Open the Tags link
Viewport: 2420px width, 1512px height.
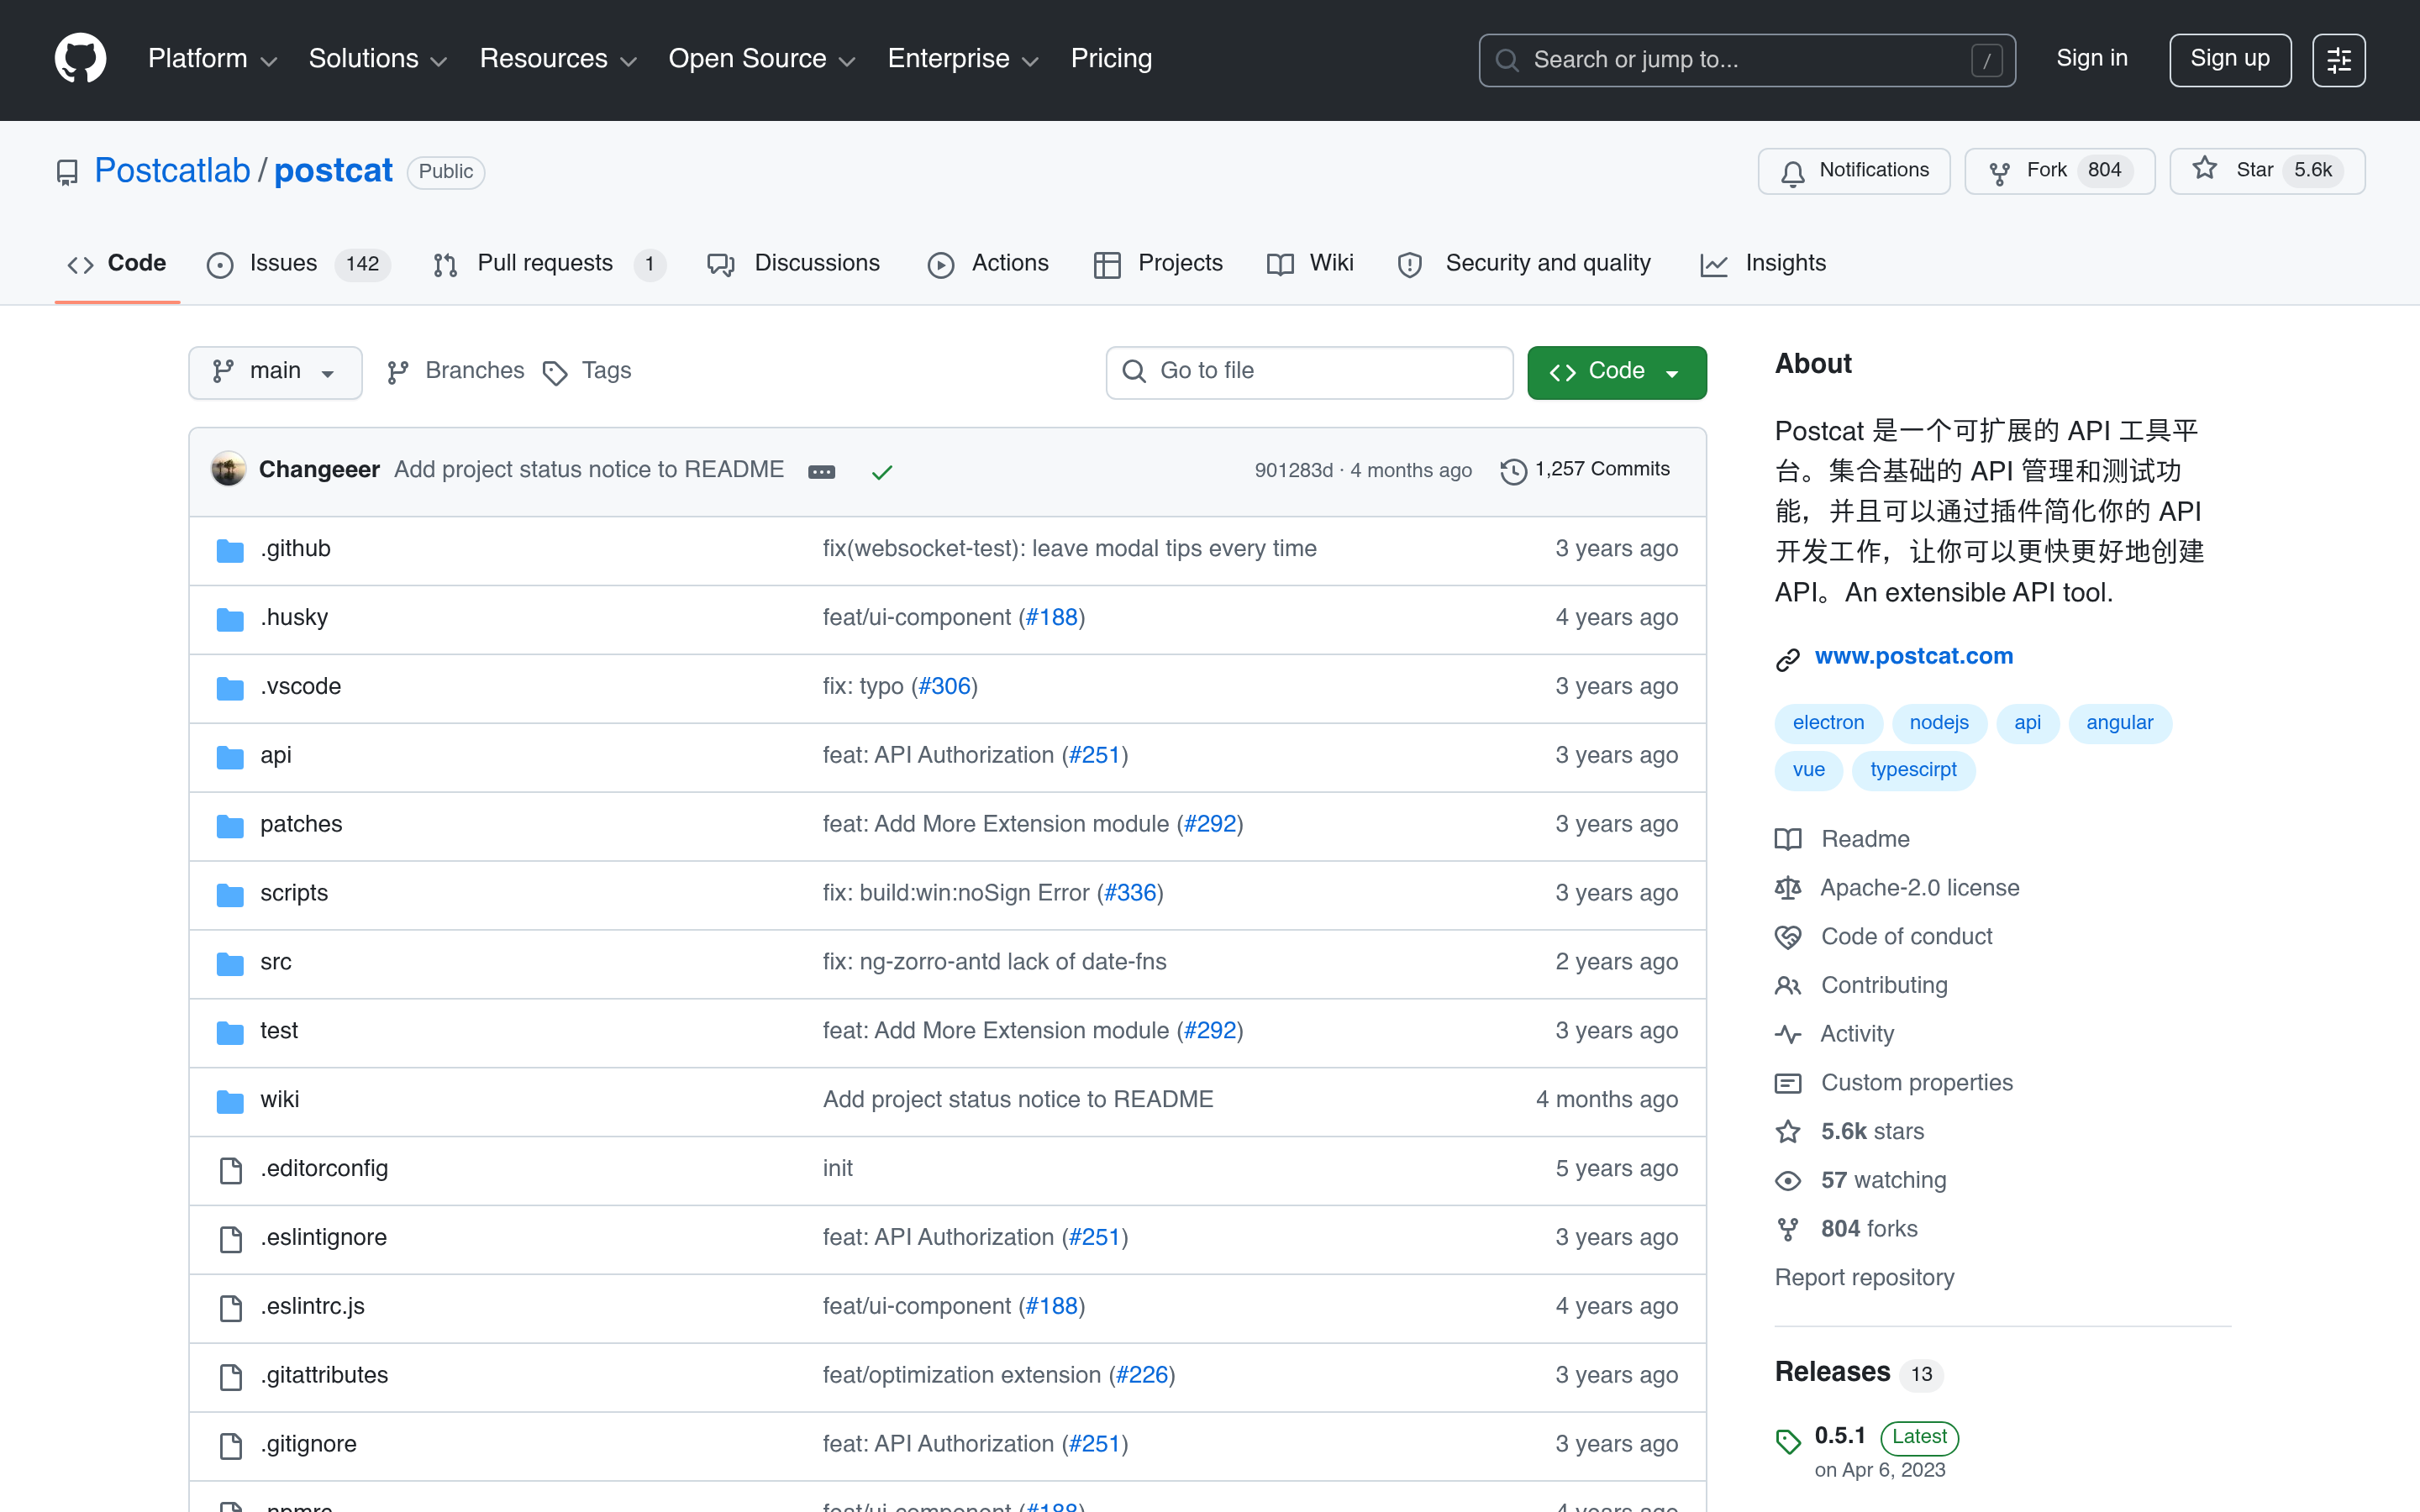tap(587, 371)
